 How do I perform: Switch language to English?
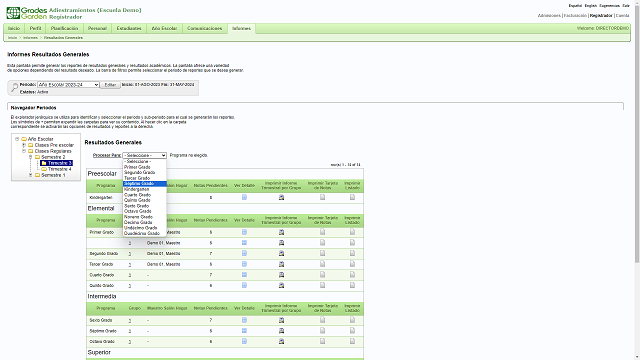(591, 6)
